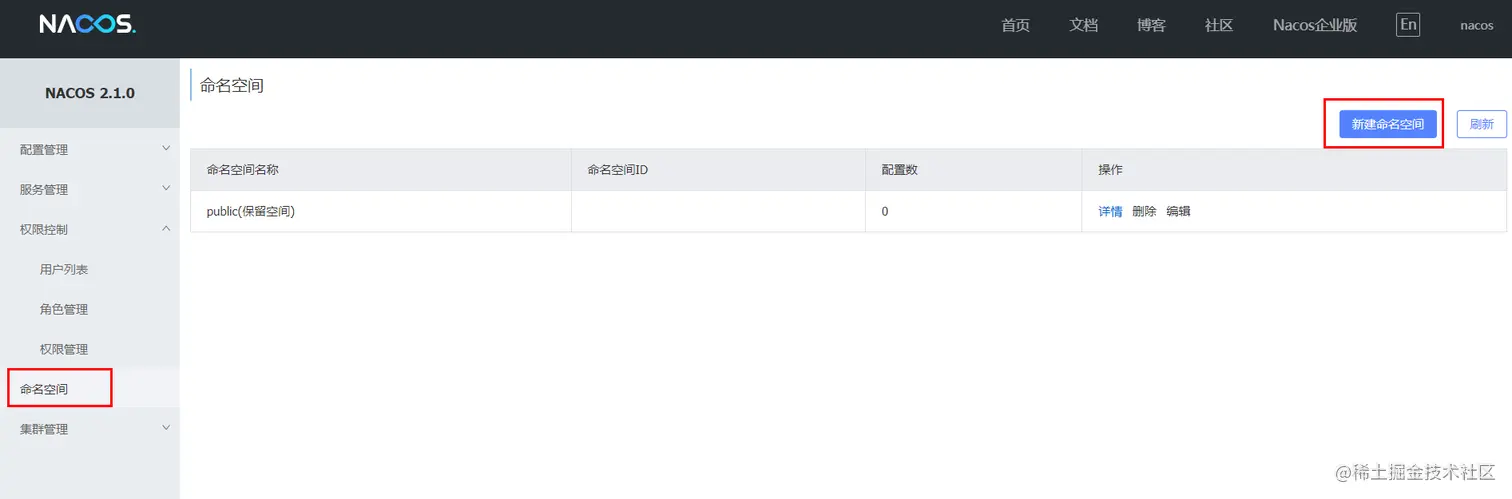1512x499 pixels.
Task: Open 详情 for public namespace
Action: 1110,211
